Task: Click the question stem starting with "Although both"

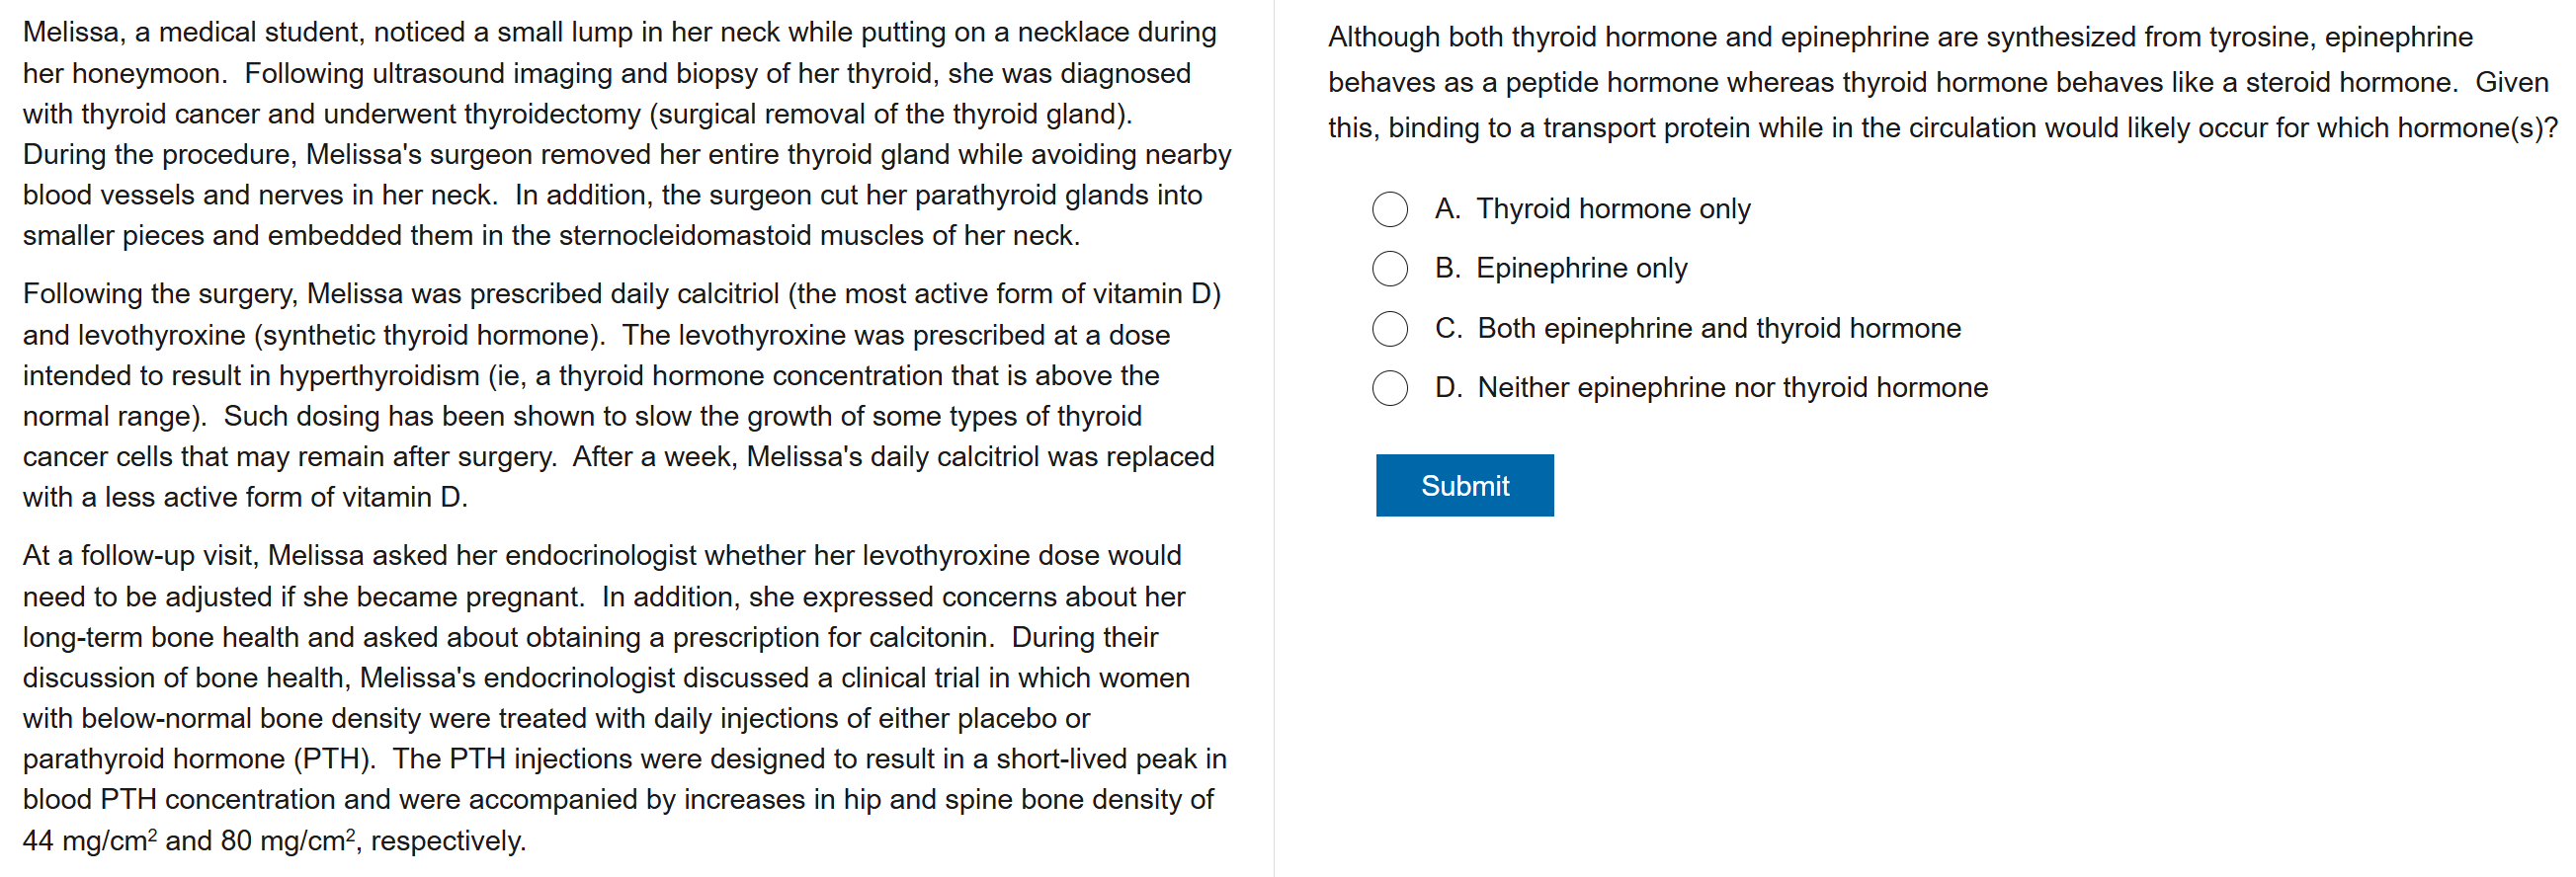Action: click(1940, 82)
